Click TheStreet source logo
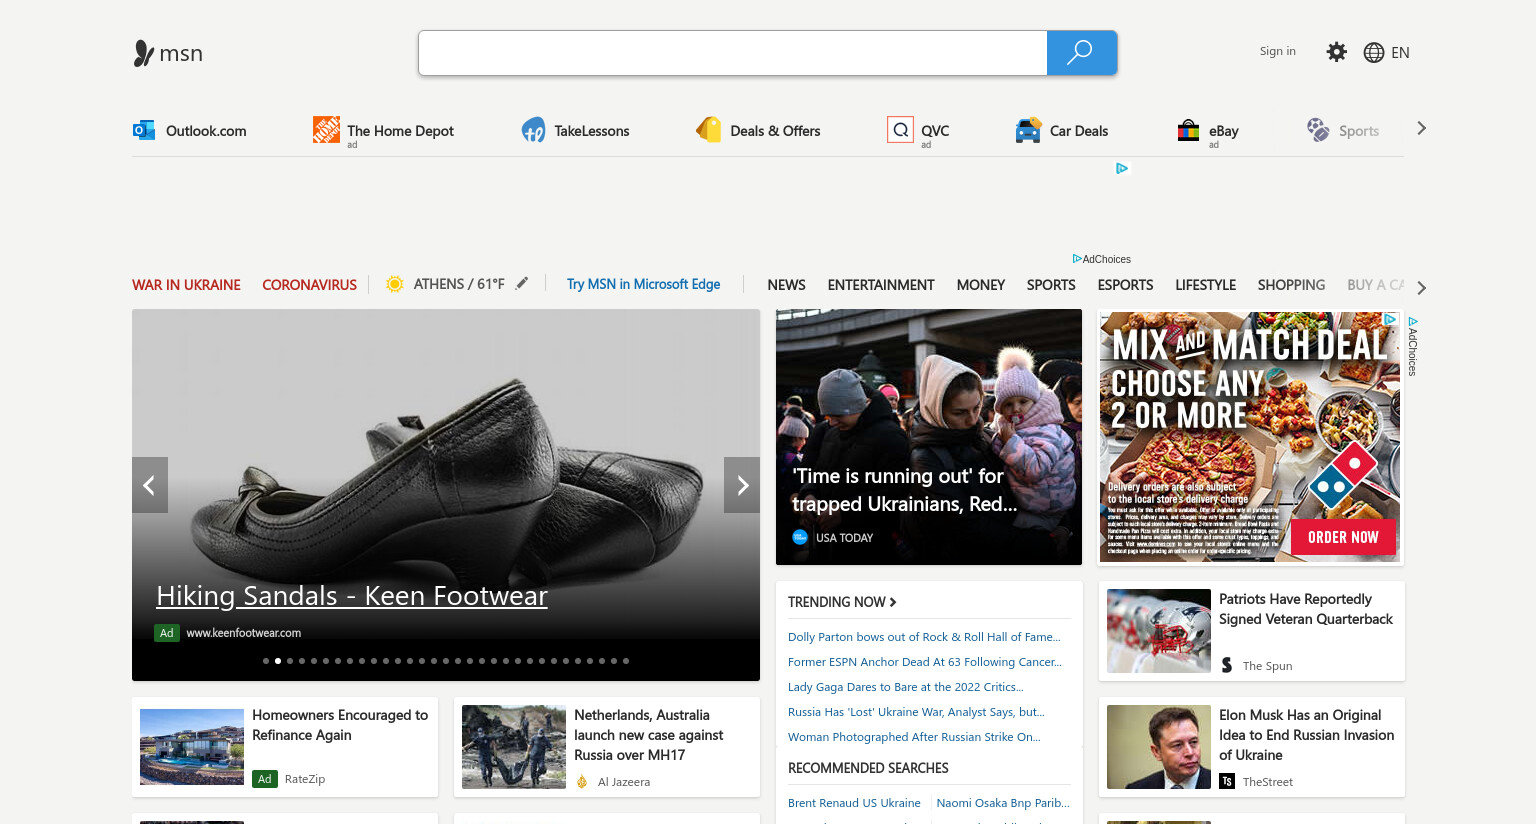The height and width of the screenshot is (824, 1536). click(1227, 781)
